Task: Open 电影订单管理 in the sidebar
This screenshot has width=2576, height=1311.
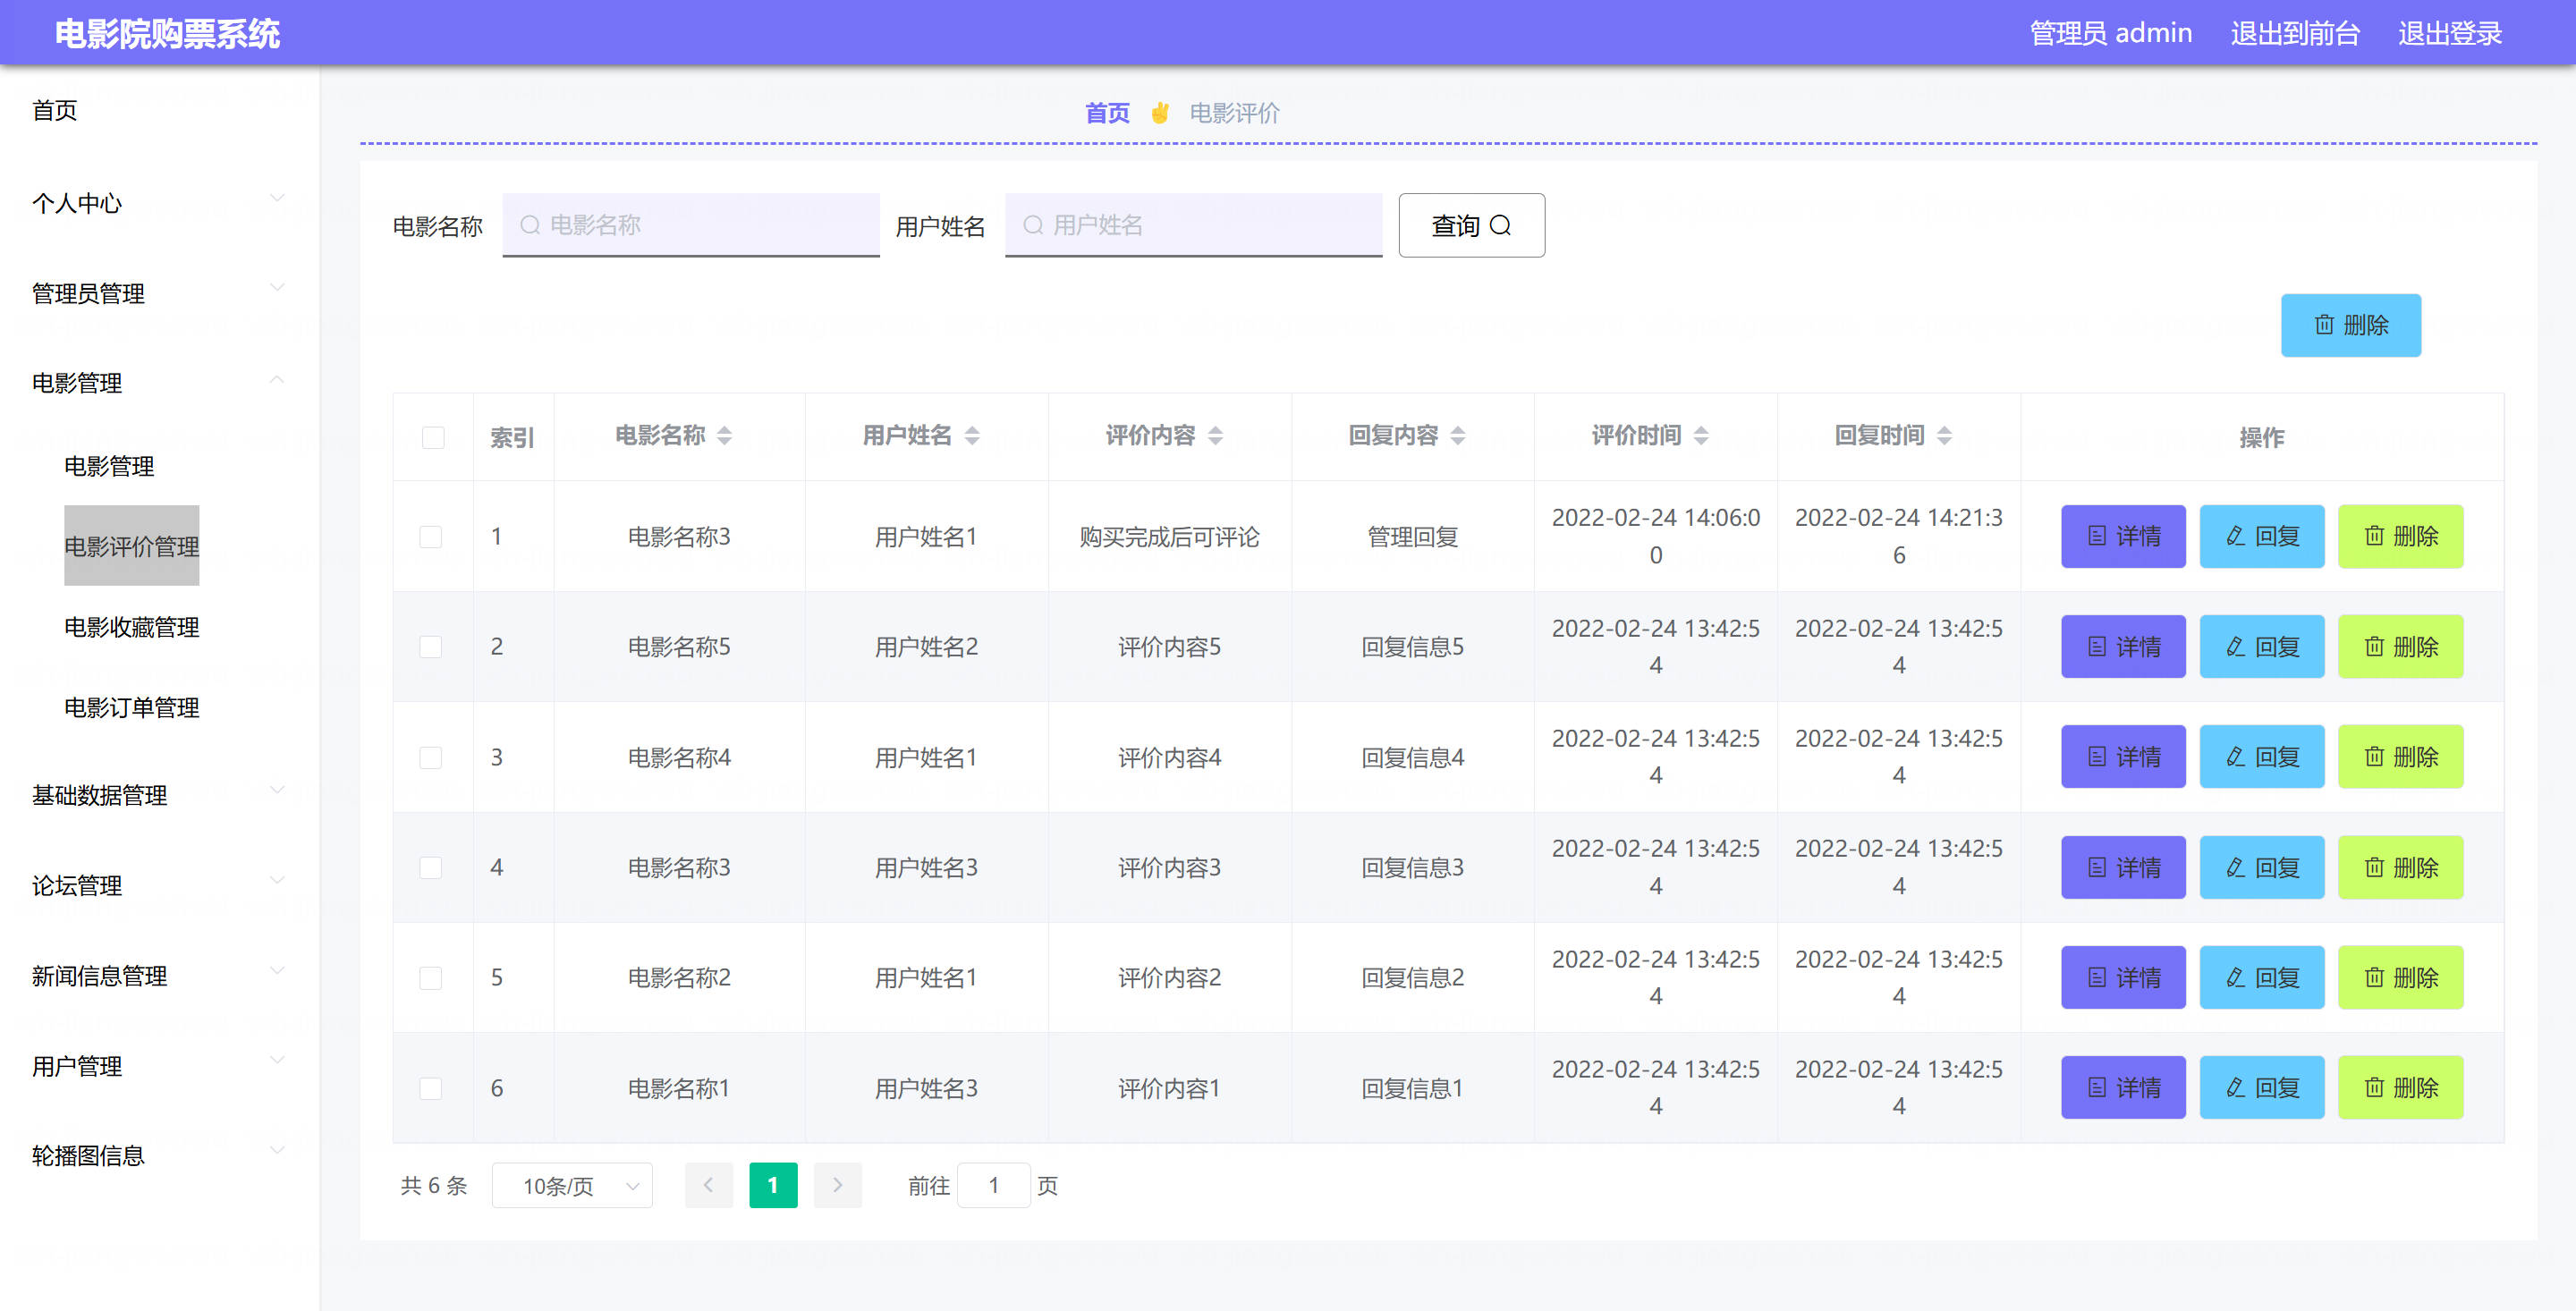Action: coord(131,708)
